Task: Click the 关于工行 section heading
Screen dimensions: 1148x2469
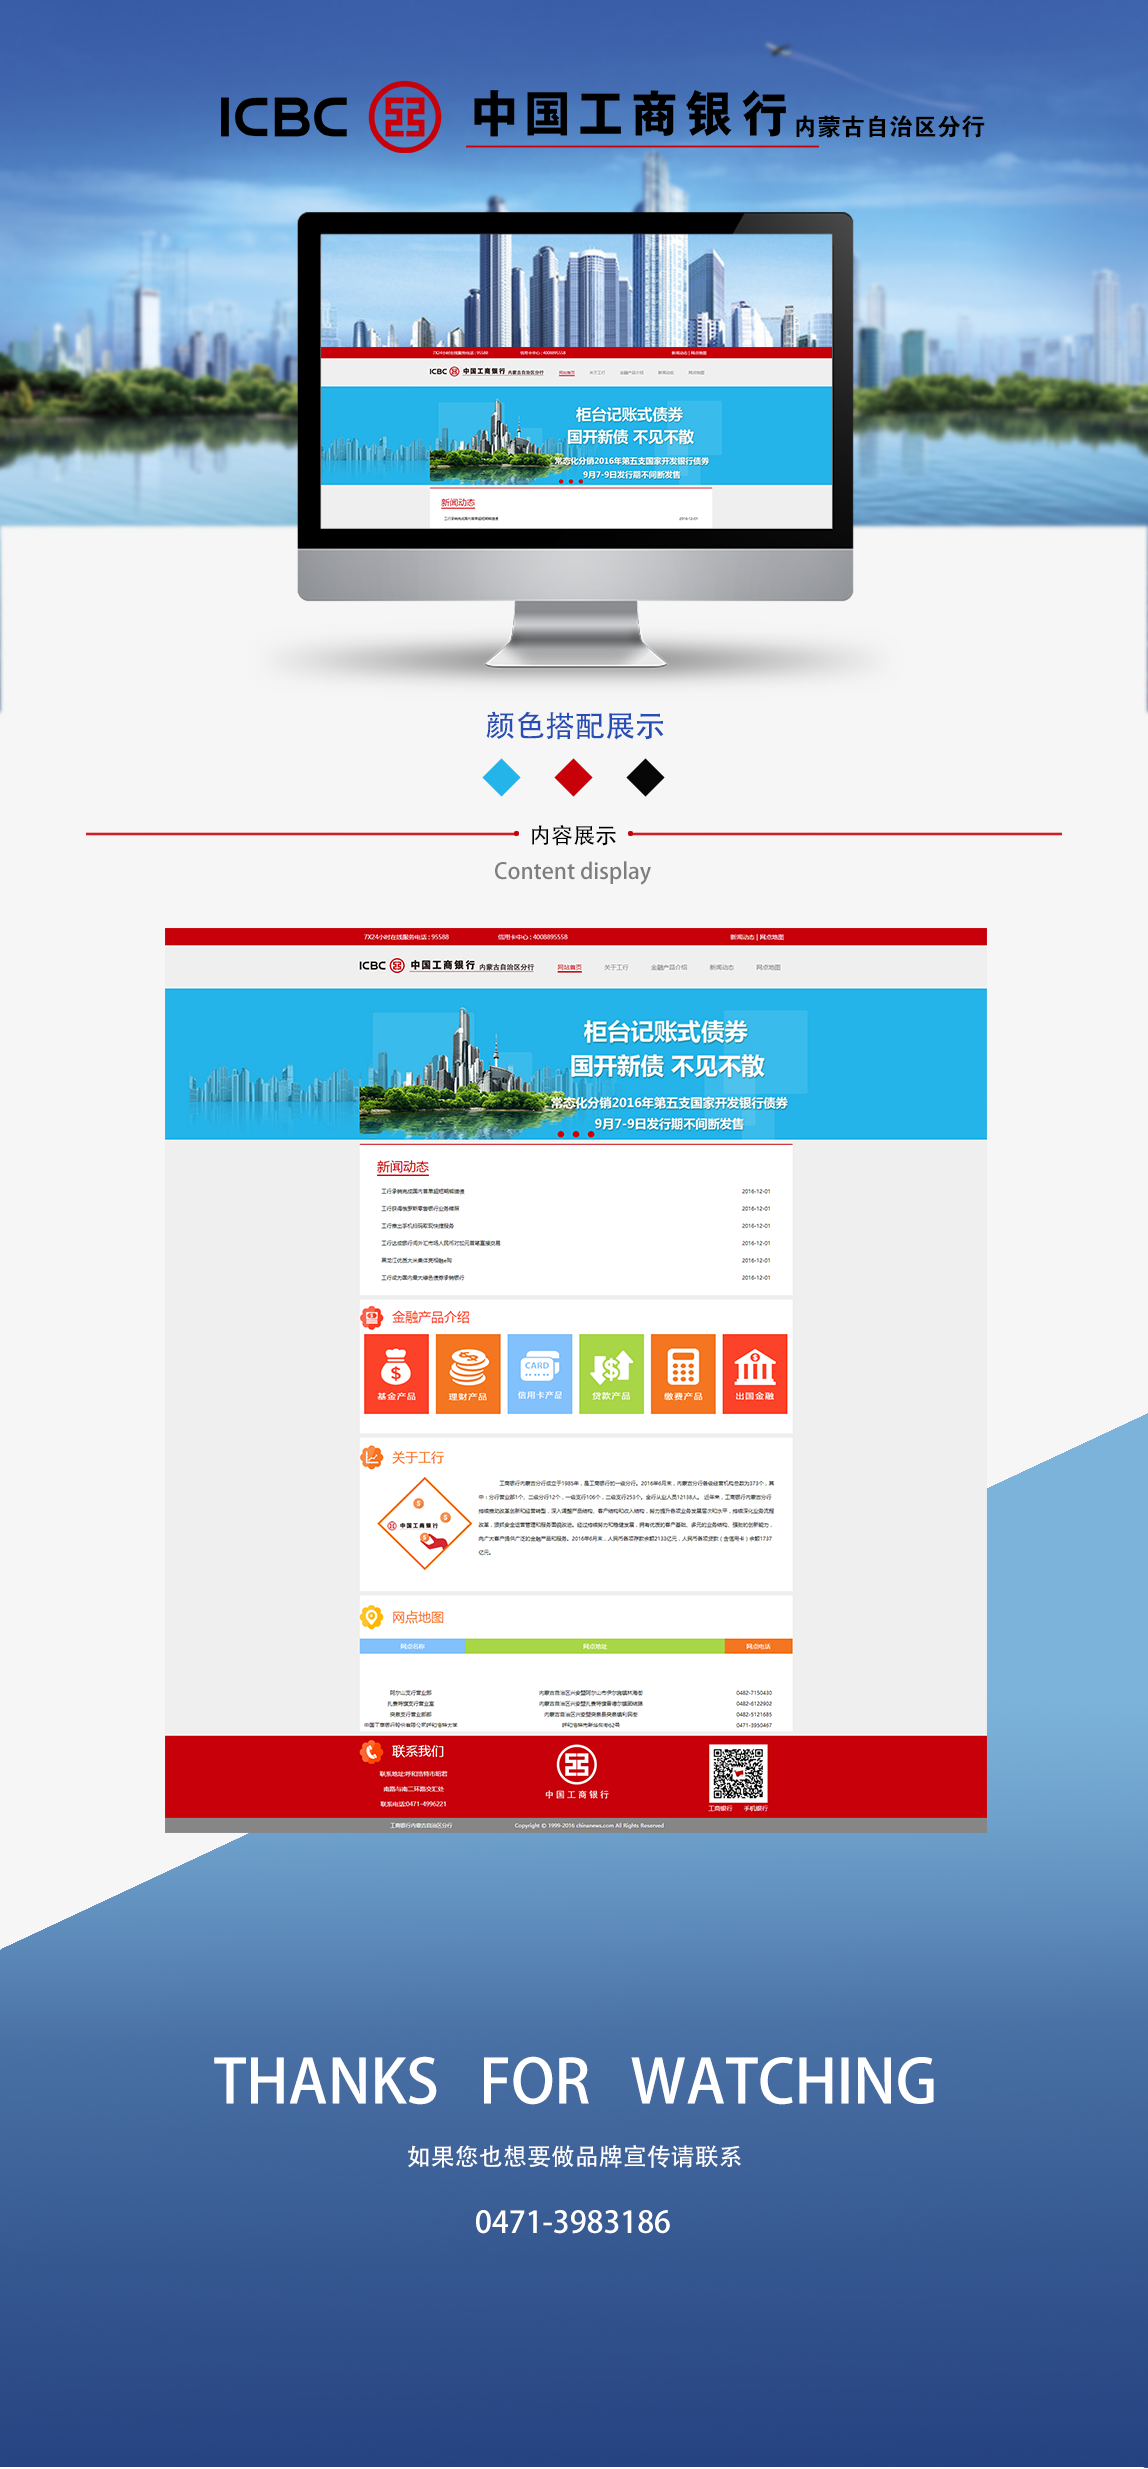Action: pos(418,1457)
